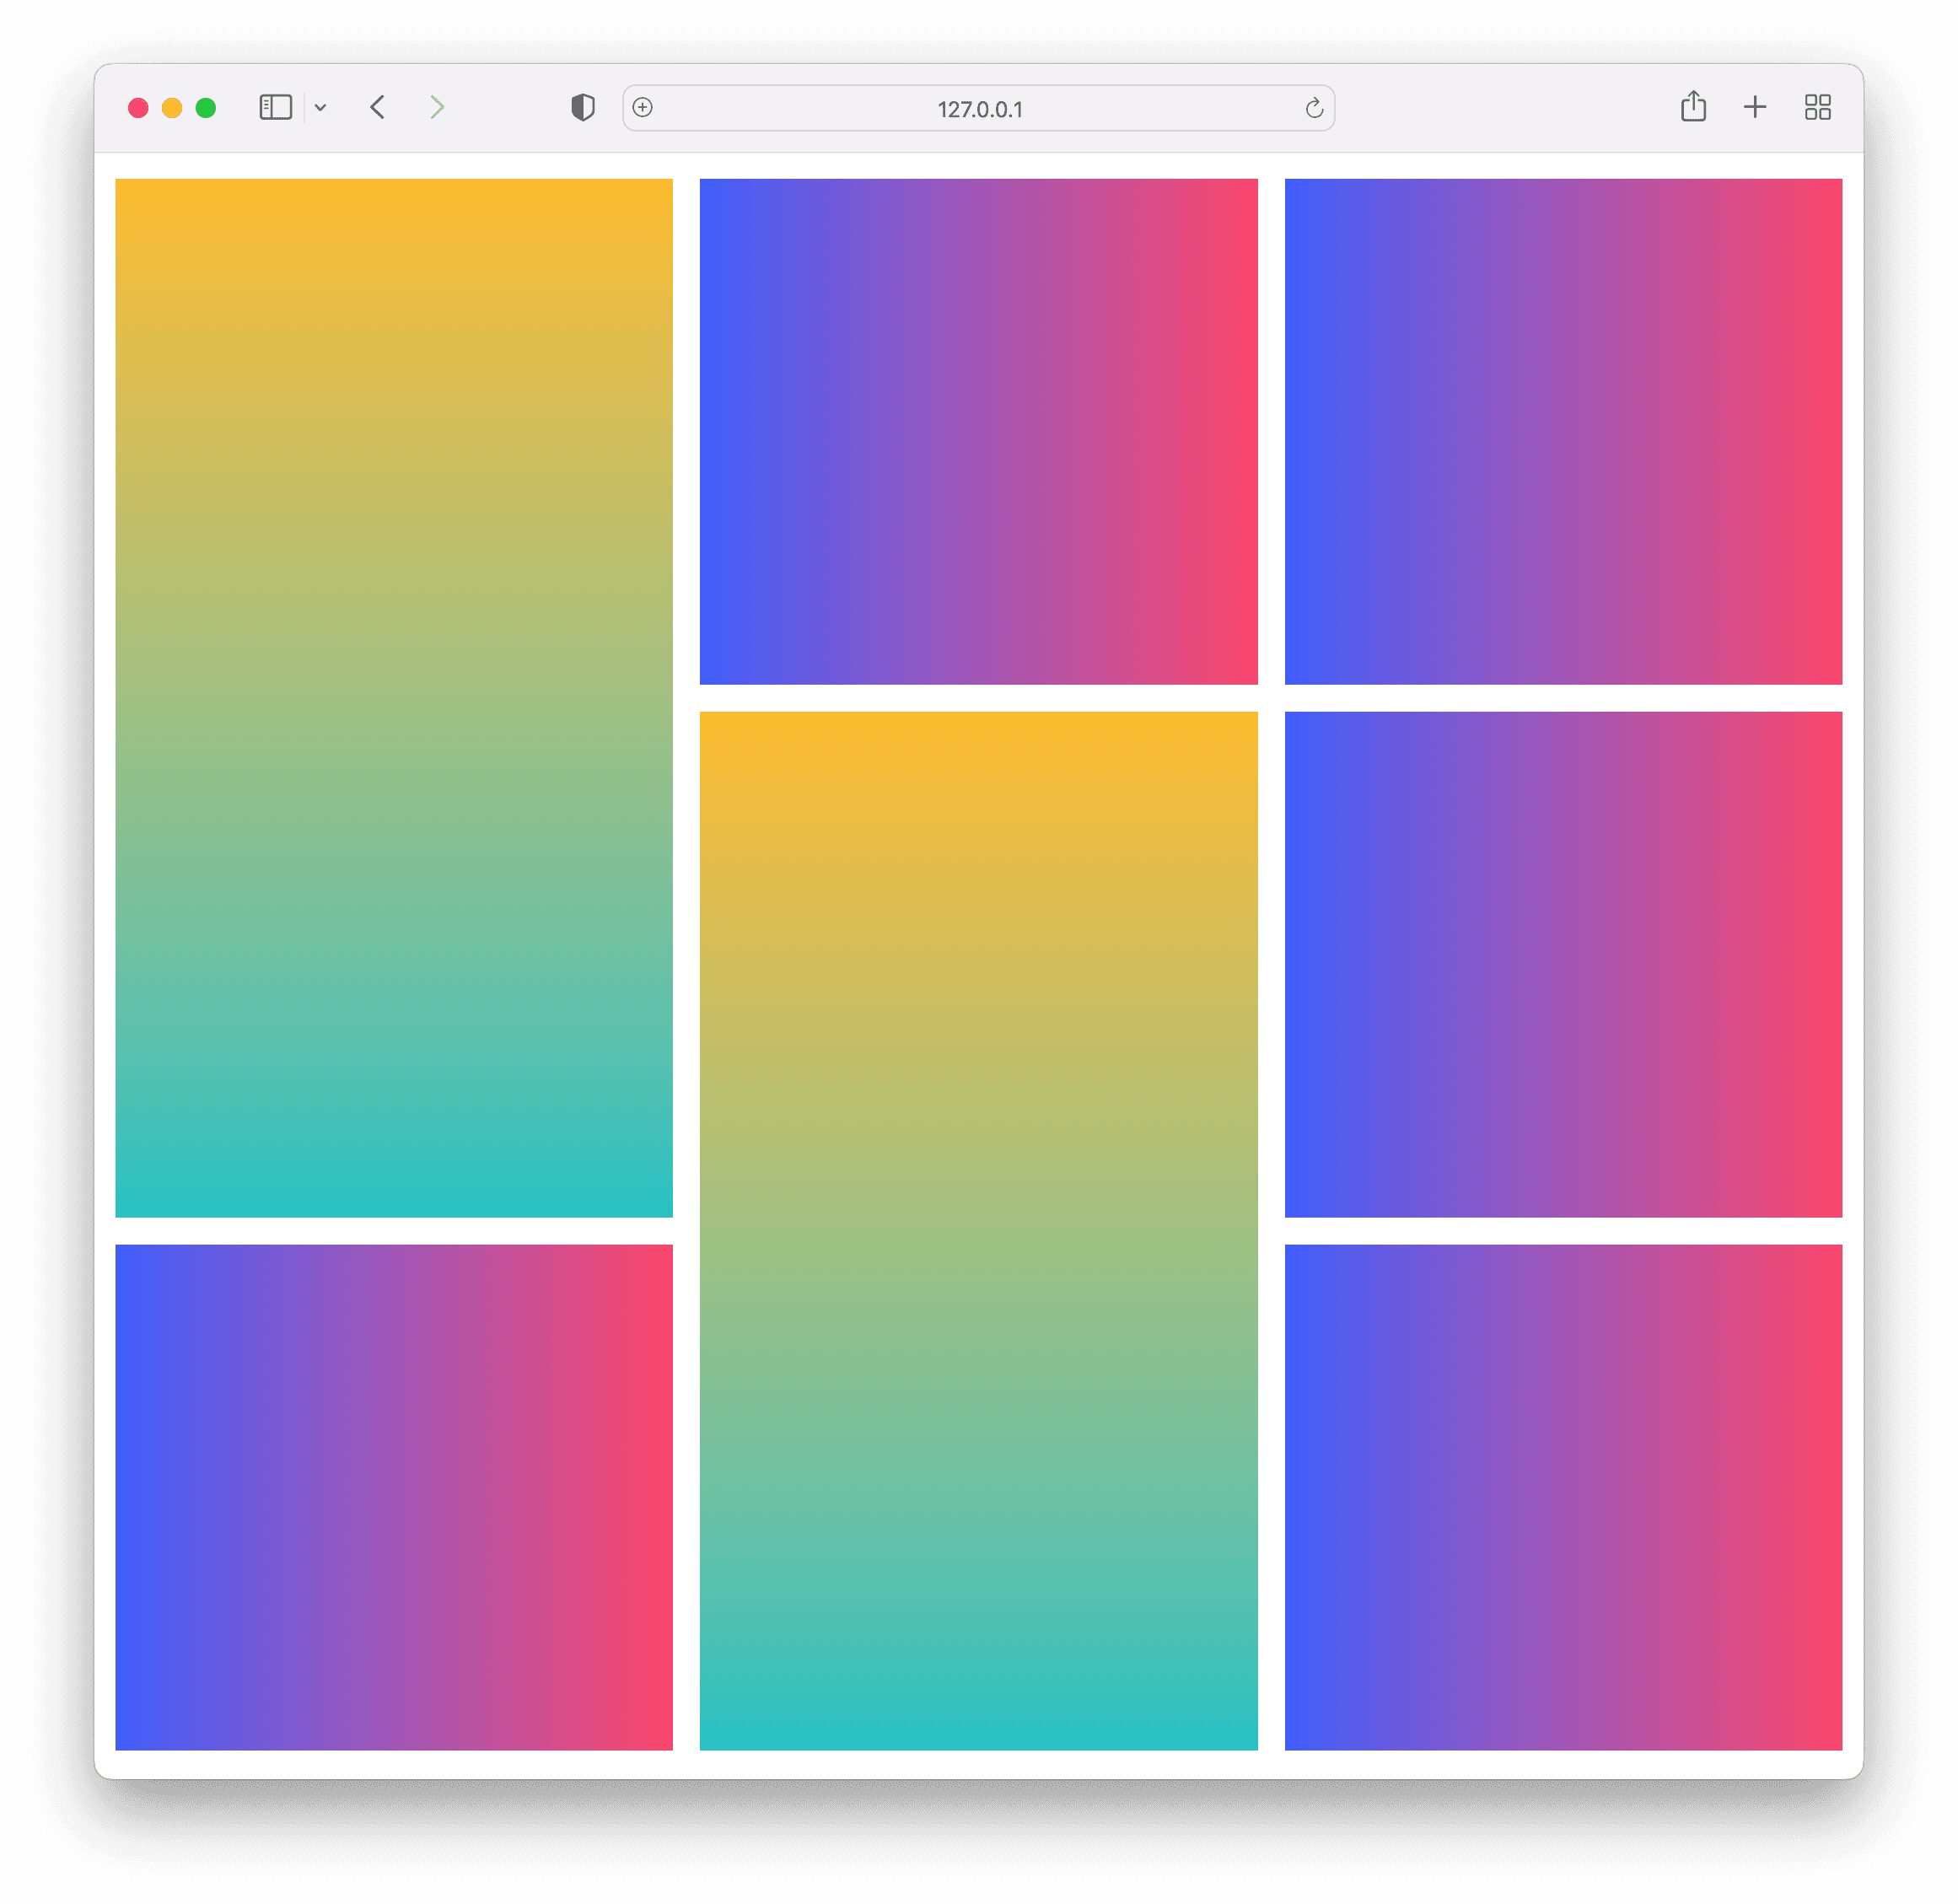1958x1904 pixels.
Task: Maximize the window with the green button
Action: coord(206,108)
